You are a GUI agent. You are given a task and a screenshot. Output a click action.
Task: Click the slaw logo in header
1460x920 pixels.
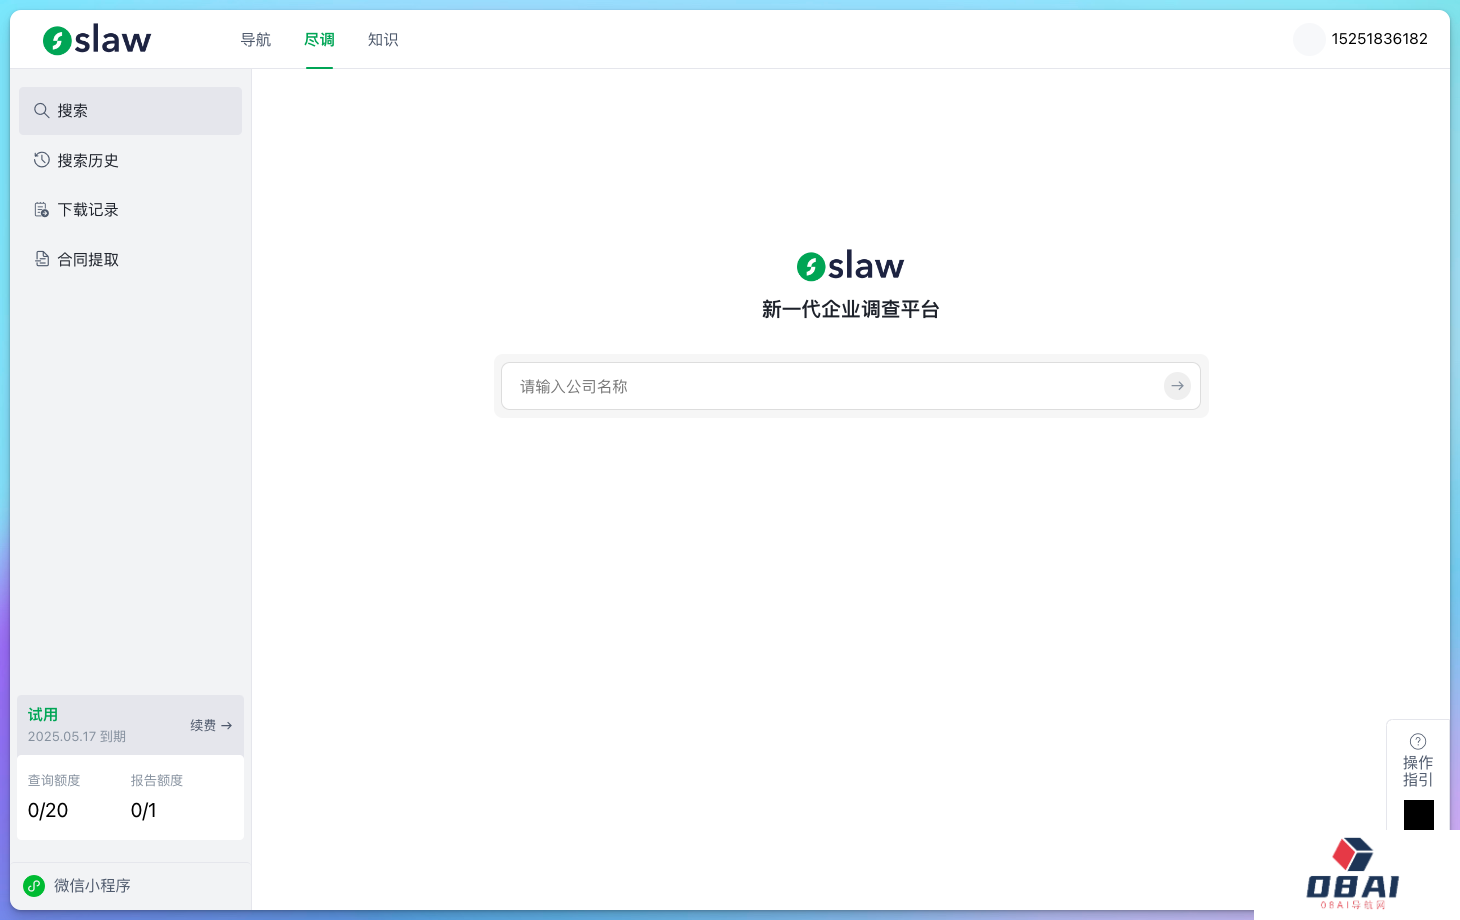click(x=97, y=40)
